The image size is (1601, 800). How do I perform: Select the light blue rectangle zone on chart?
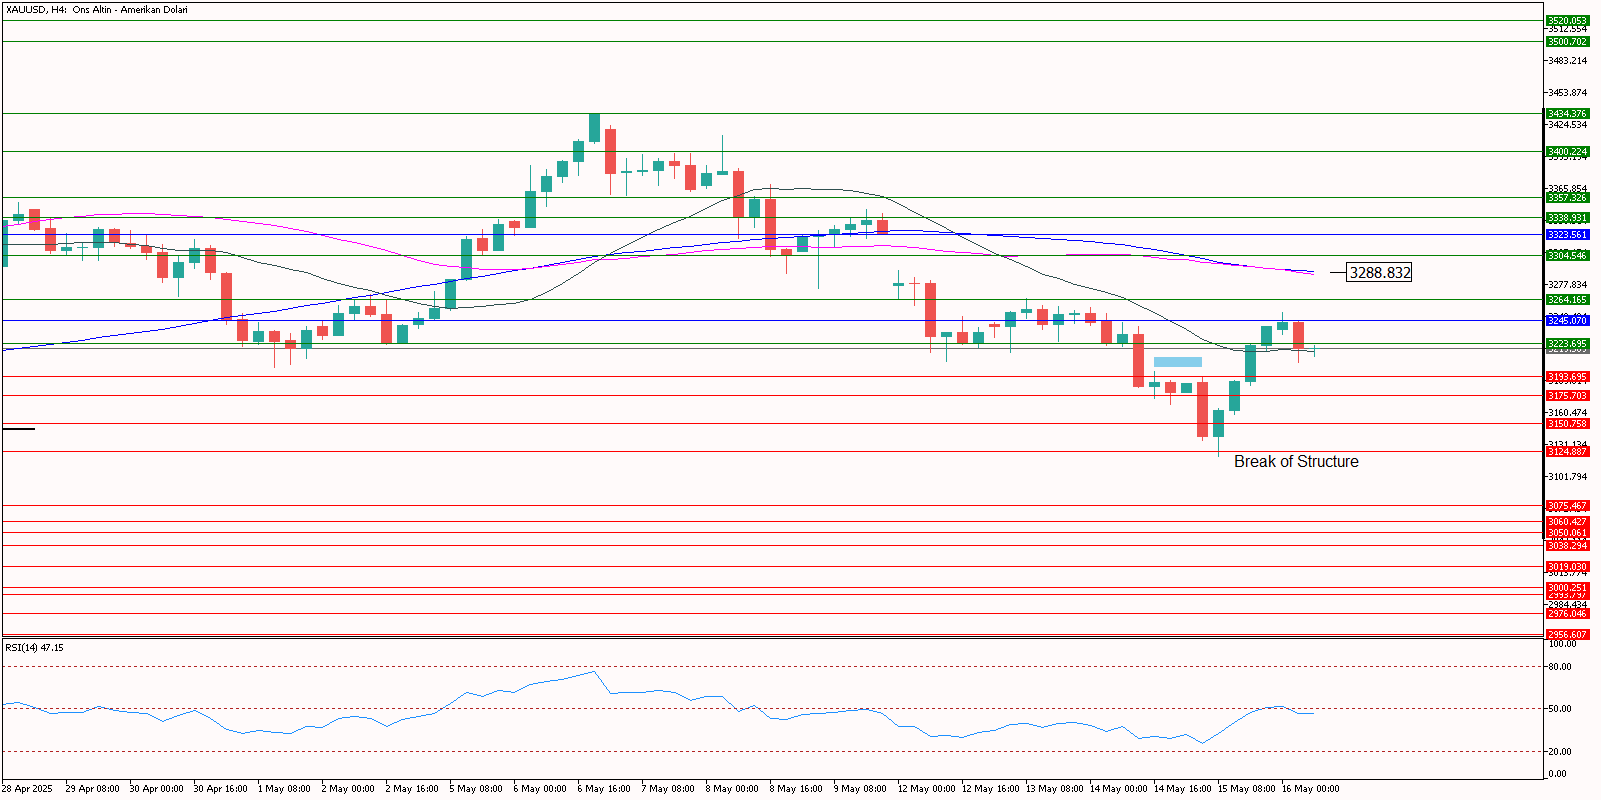[1178, 362]
